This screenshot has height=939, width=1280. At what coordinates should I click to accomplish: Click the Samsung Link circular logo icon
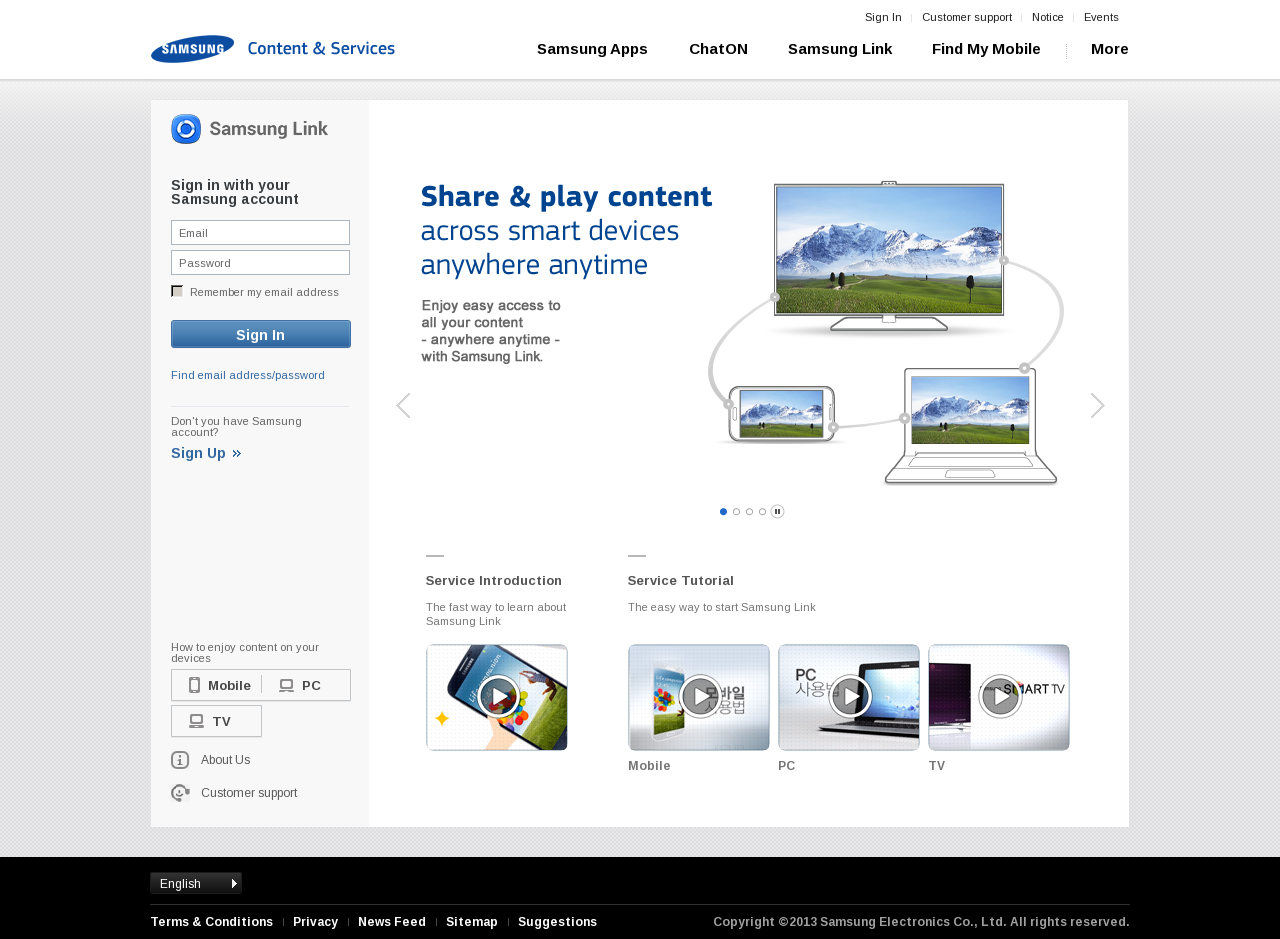[186, 129]
